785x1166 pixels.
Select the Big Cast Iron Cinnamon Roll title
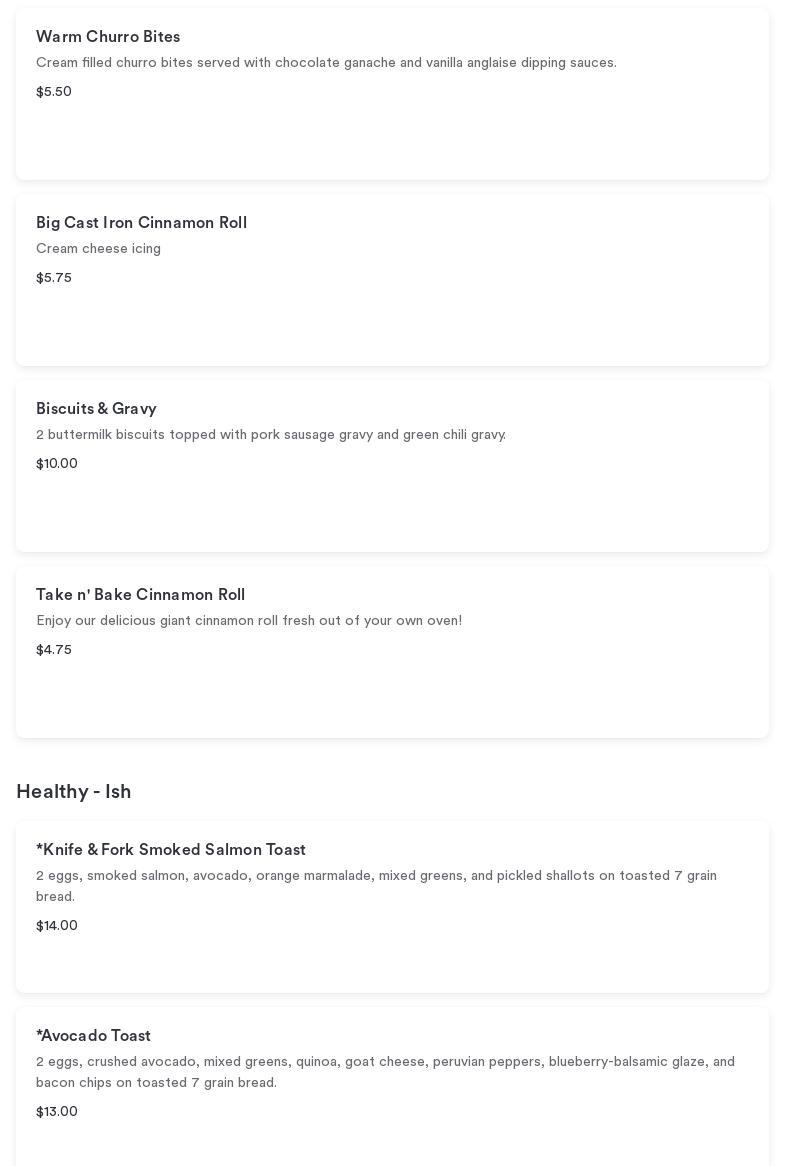click(141, 223)
